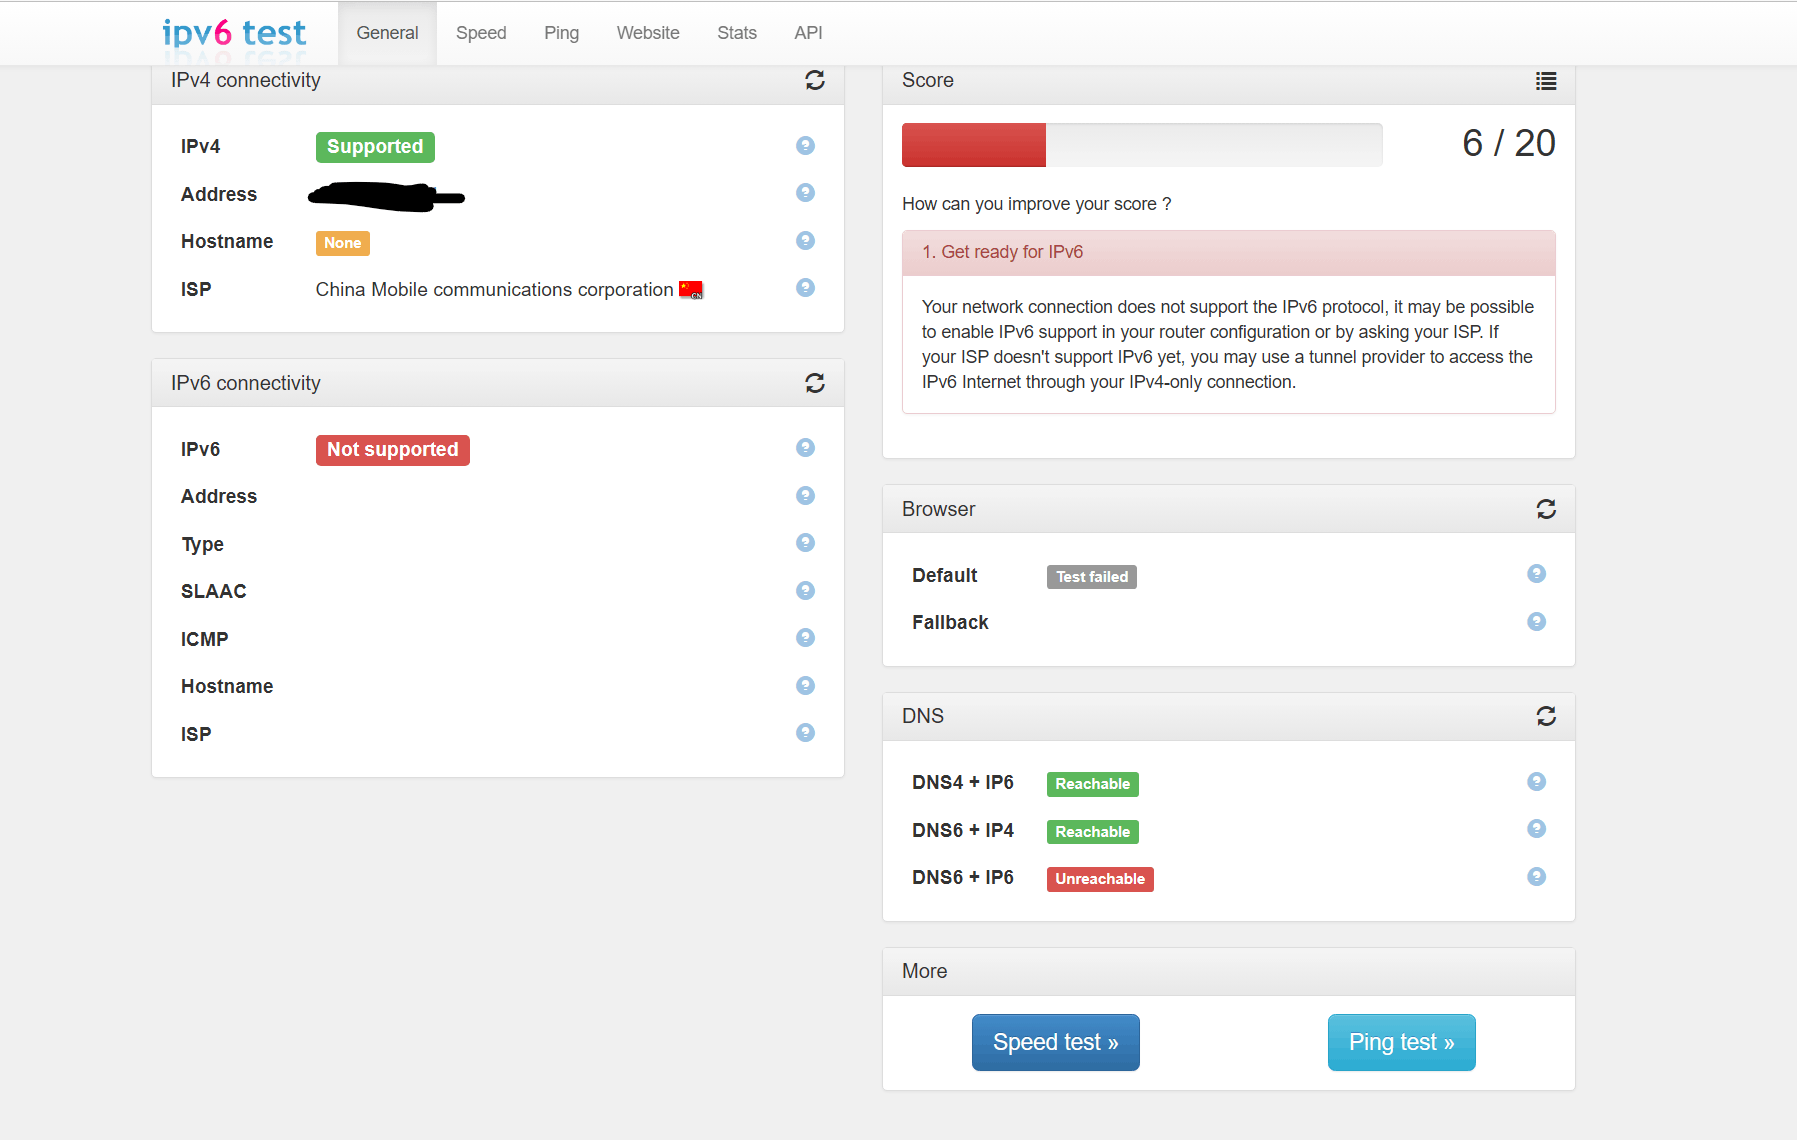This screenshot has width=1797, height=1140.
Task: Show help for Browser Fallback row
Action: [1536, 621]
